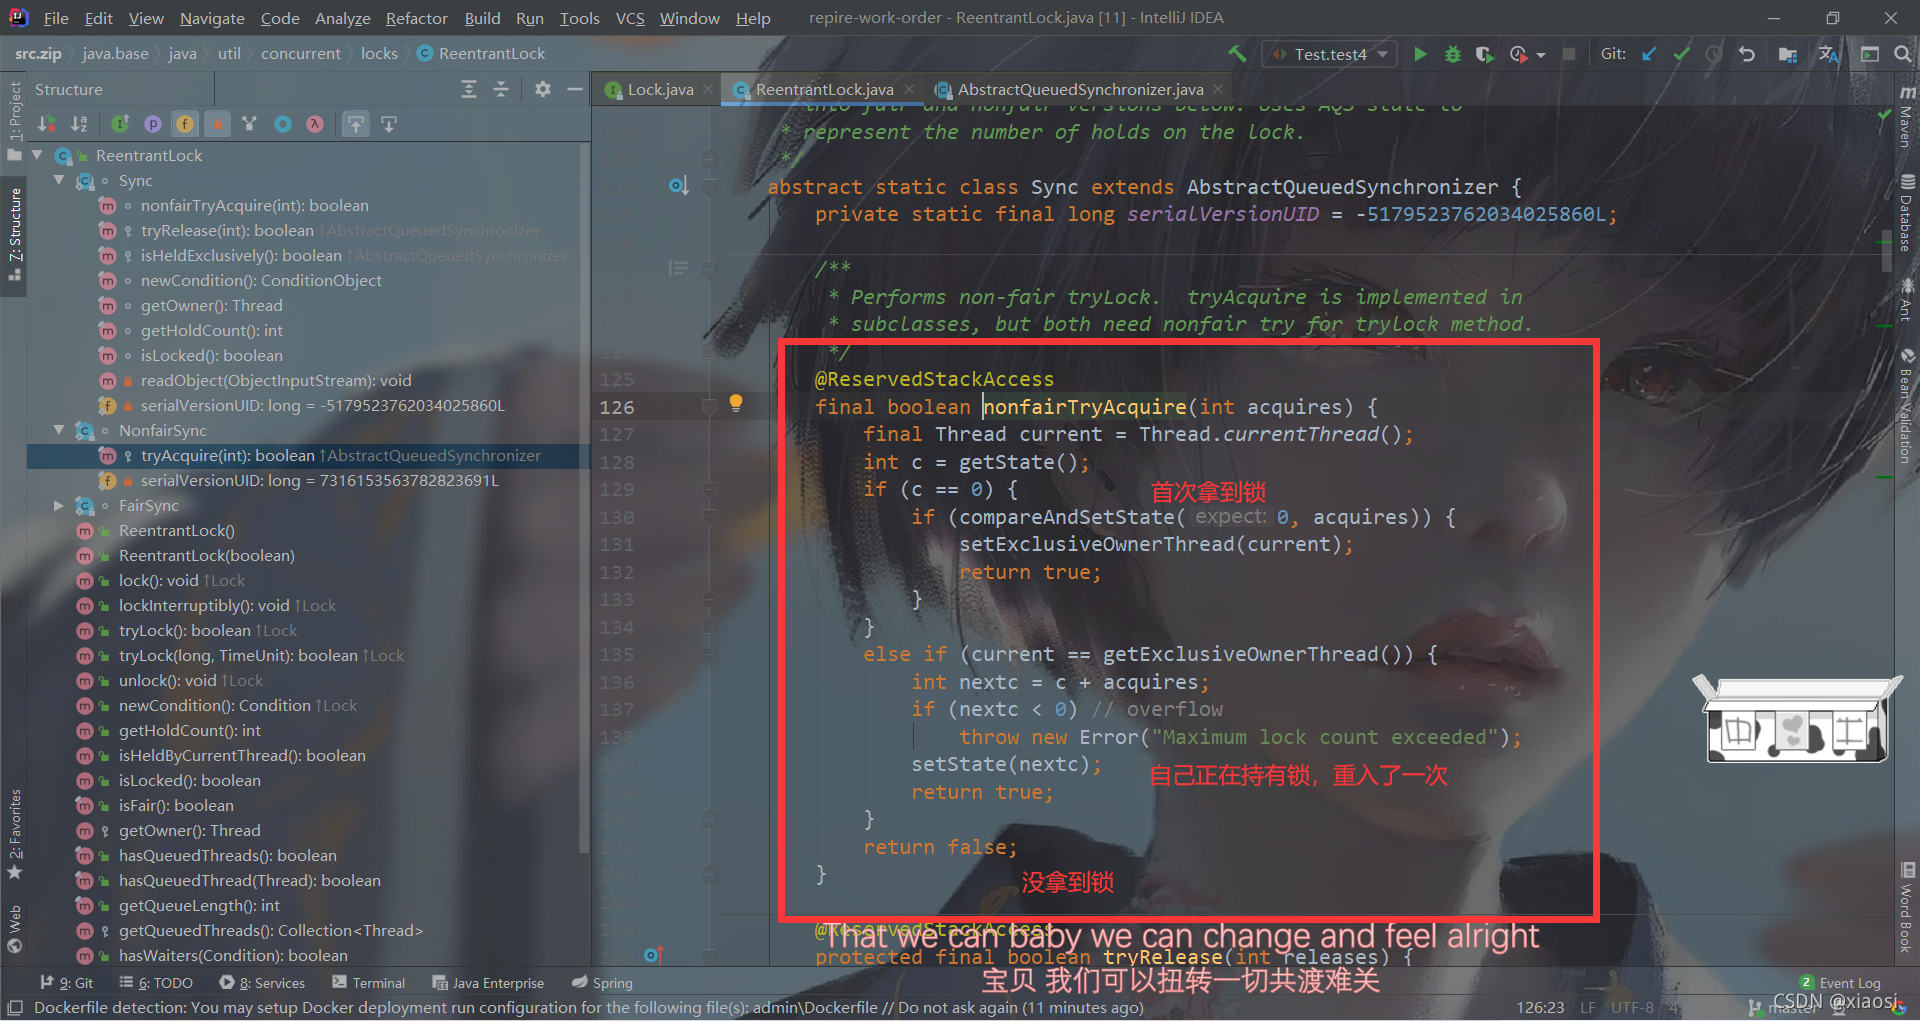Click the ReentrantLock breadcrumb

pyautogui.click(x=482, y=54)
